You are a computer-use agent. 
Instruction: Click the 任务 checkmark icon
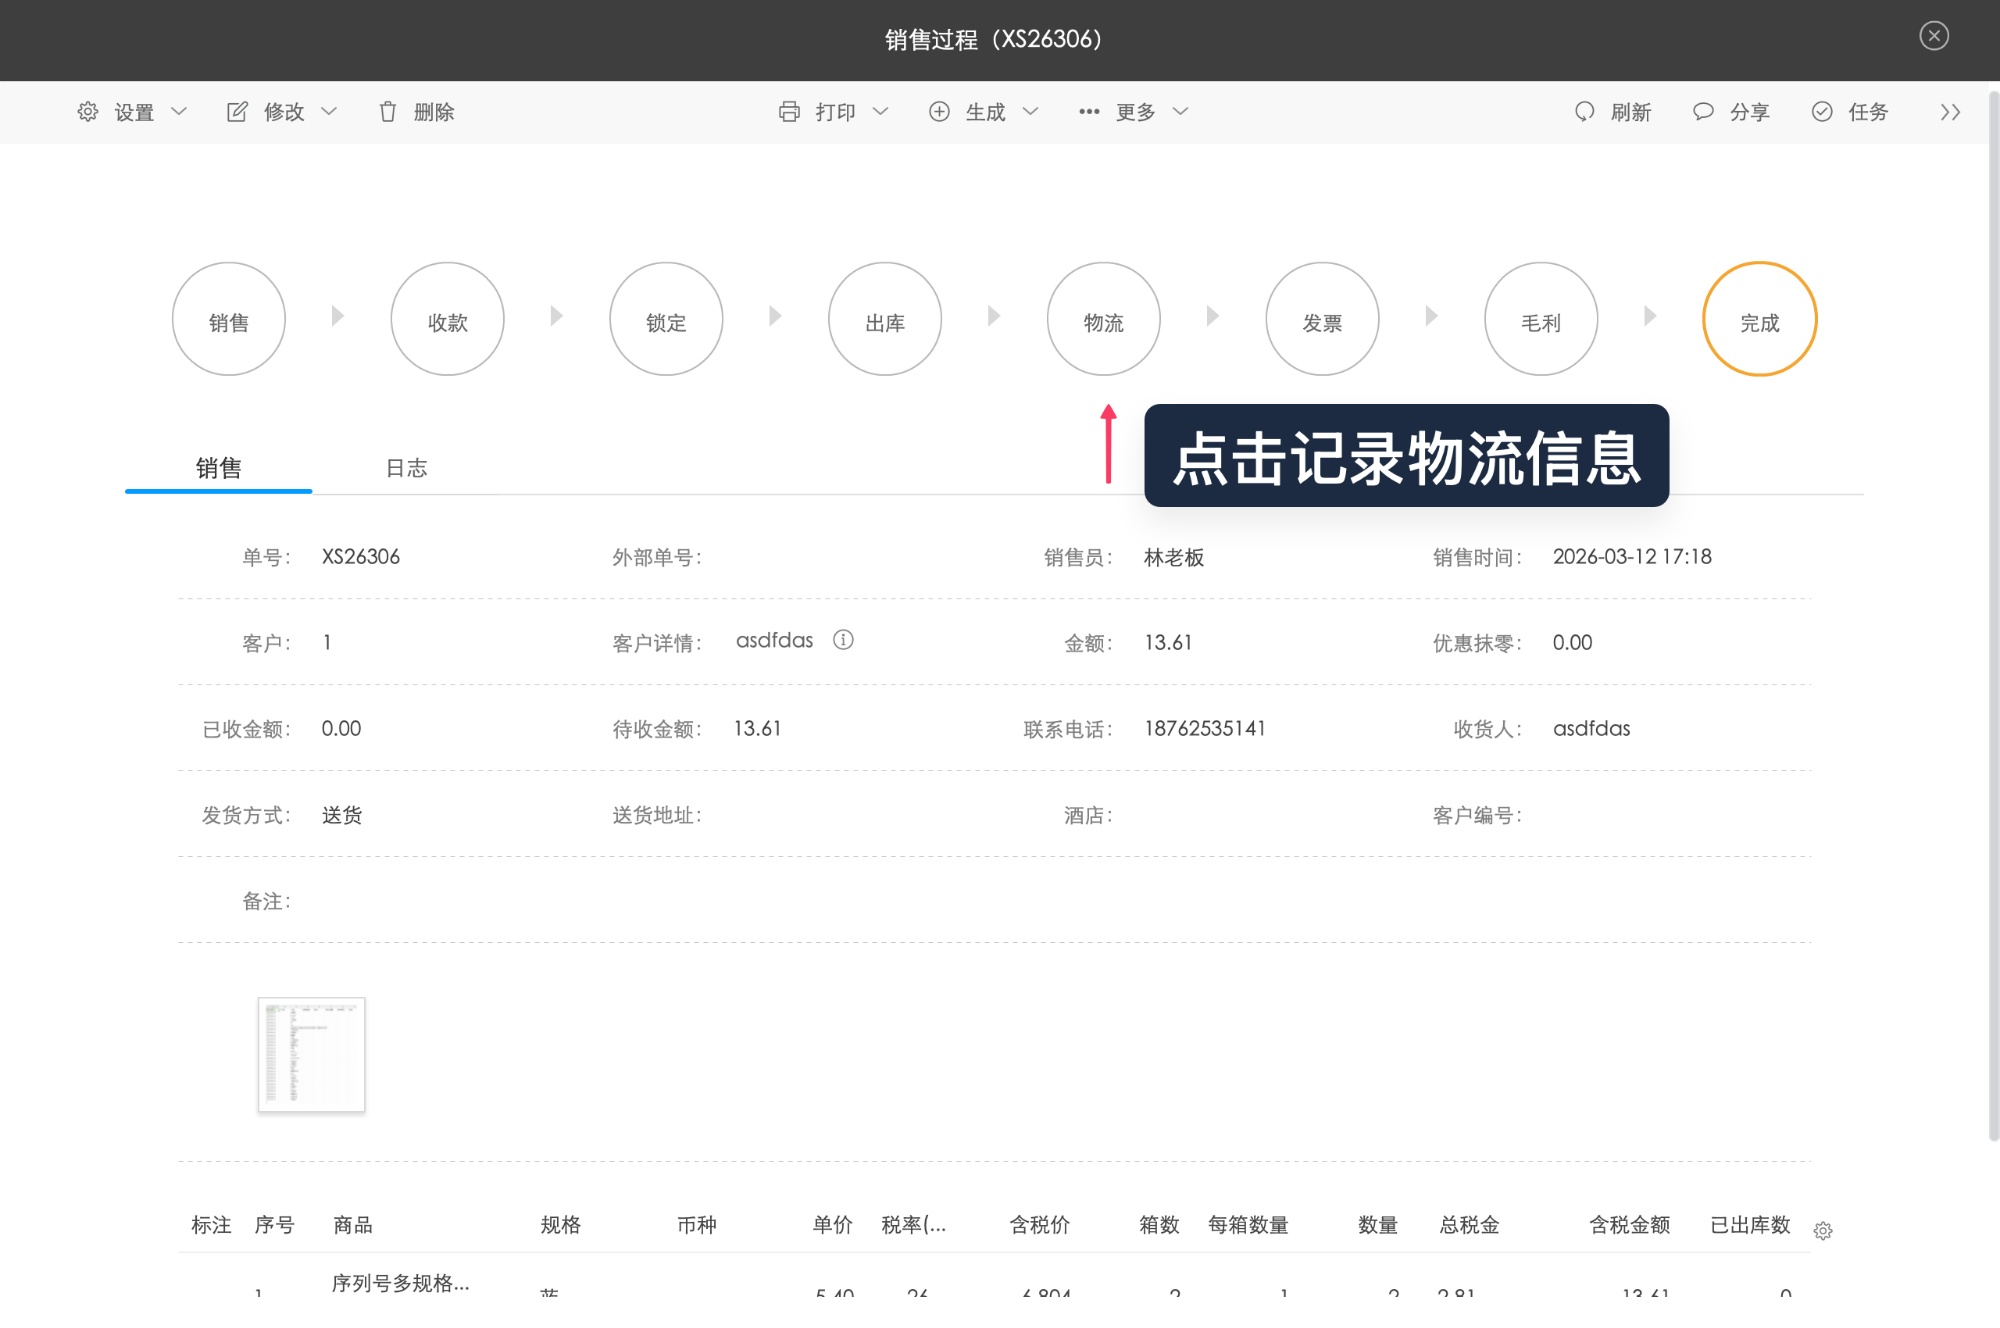tap(1822, 112)
